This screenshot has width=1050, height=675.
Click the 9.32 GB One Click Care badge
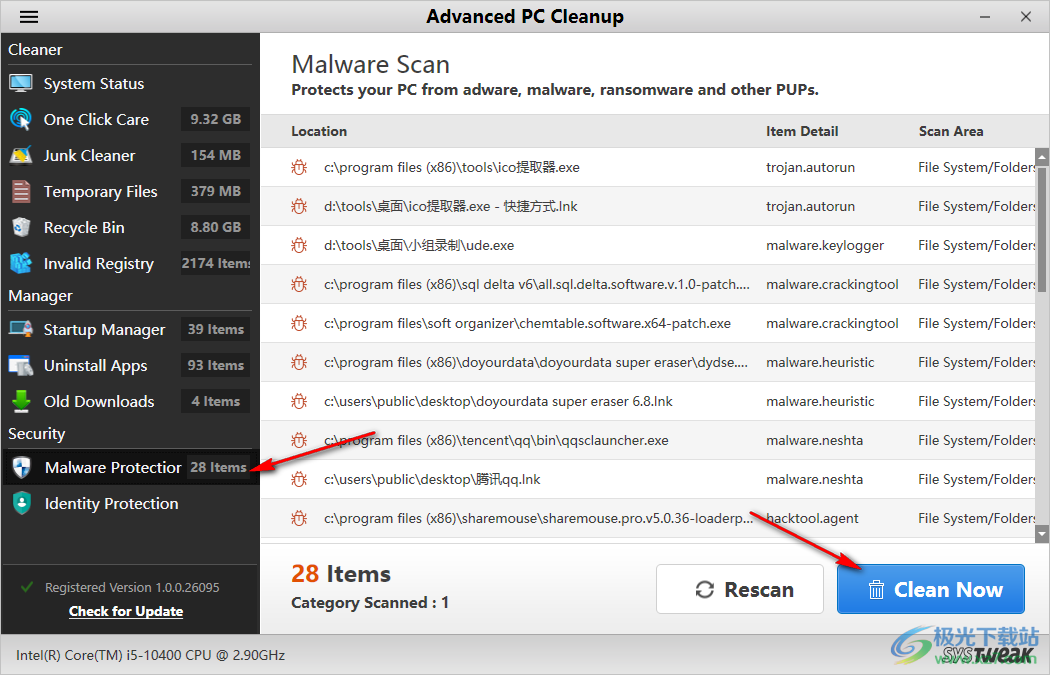216,119
